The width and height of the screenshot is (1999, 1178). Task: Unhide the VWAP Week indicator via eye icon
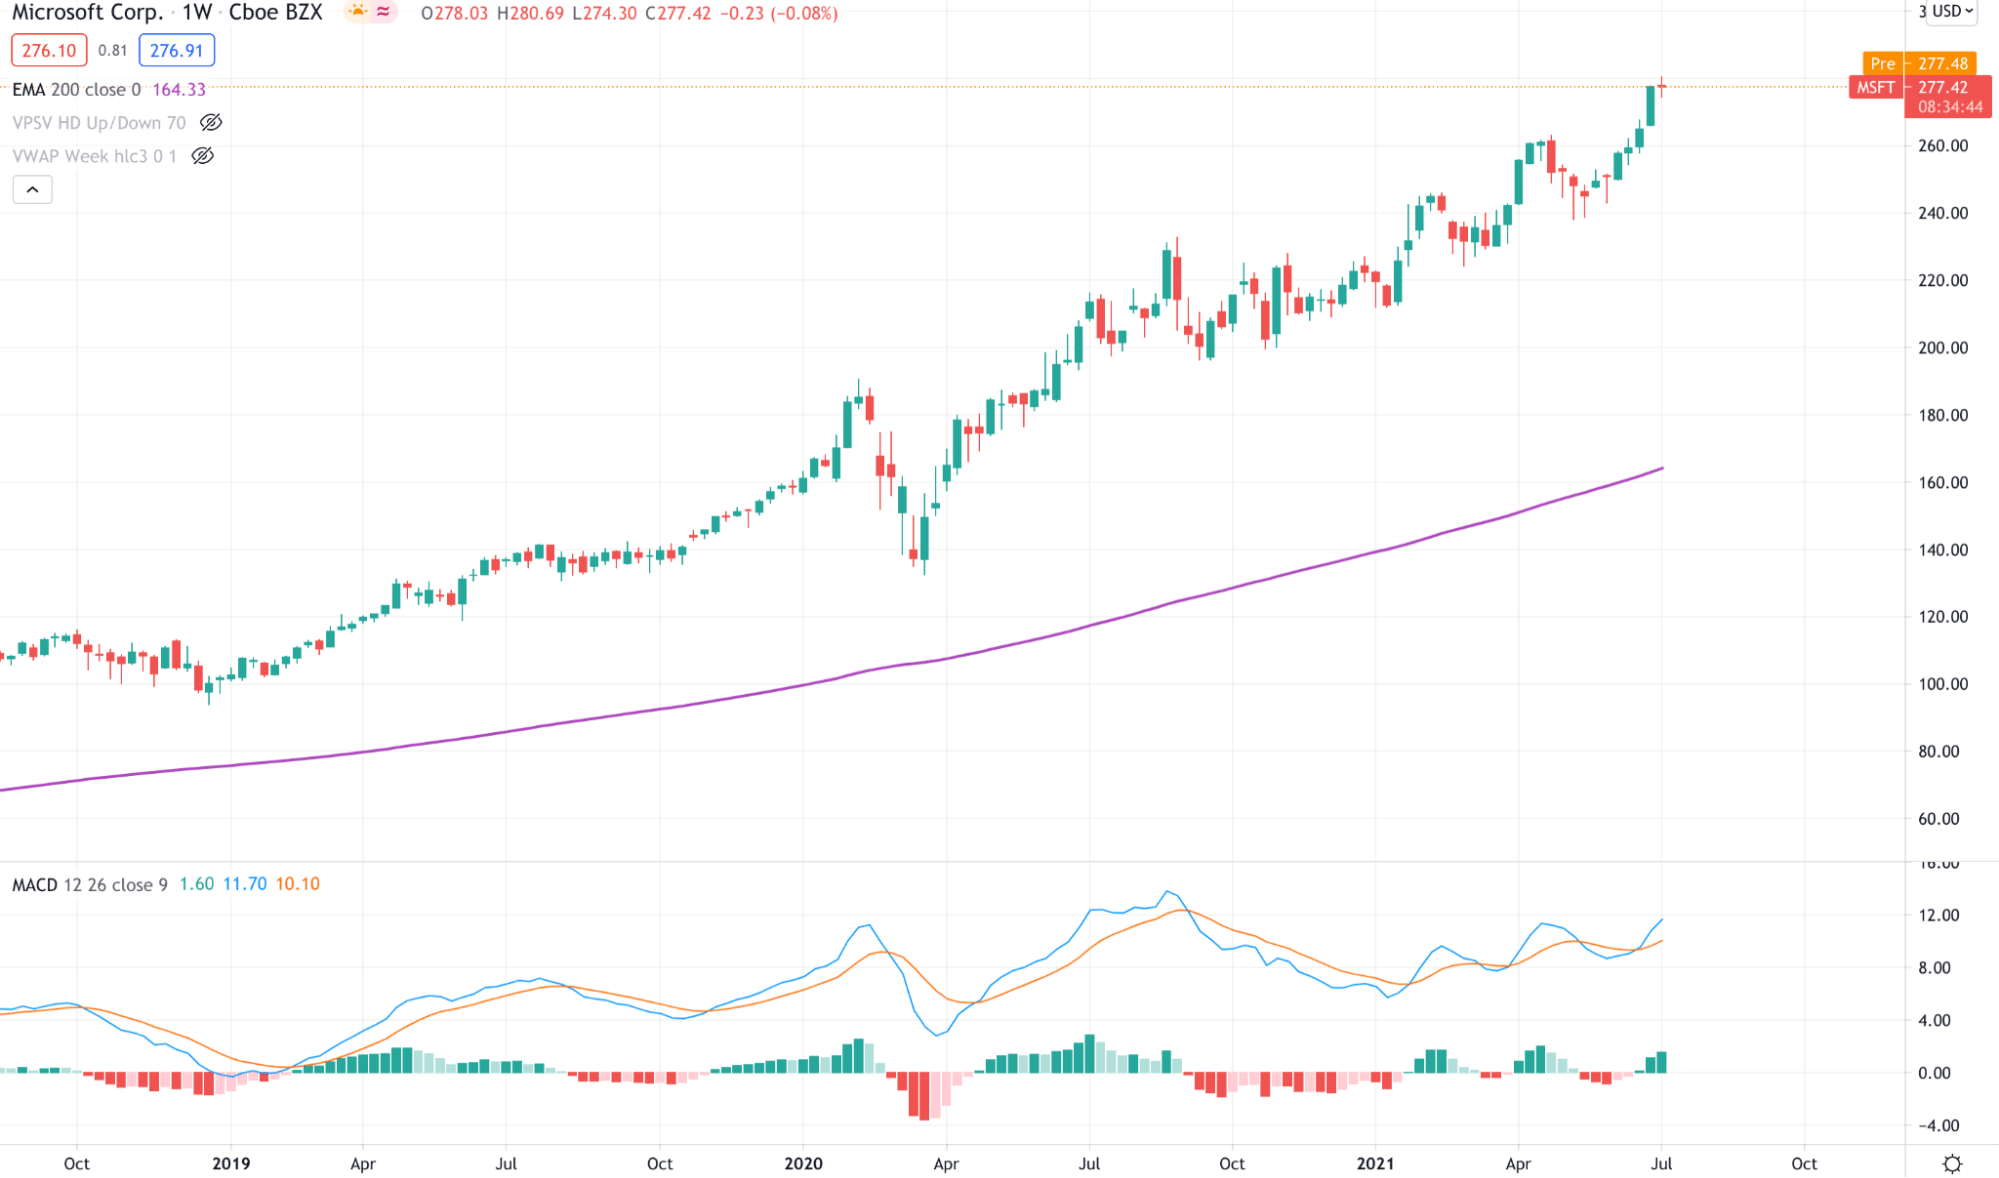pos(203,155)
